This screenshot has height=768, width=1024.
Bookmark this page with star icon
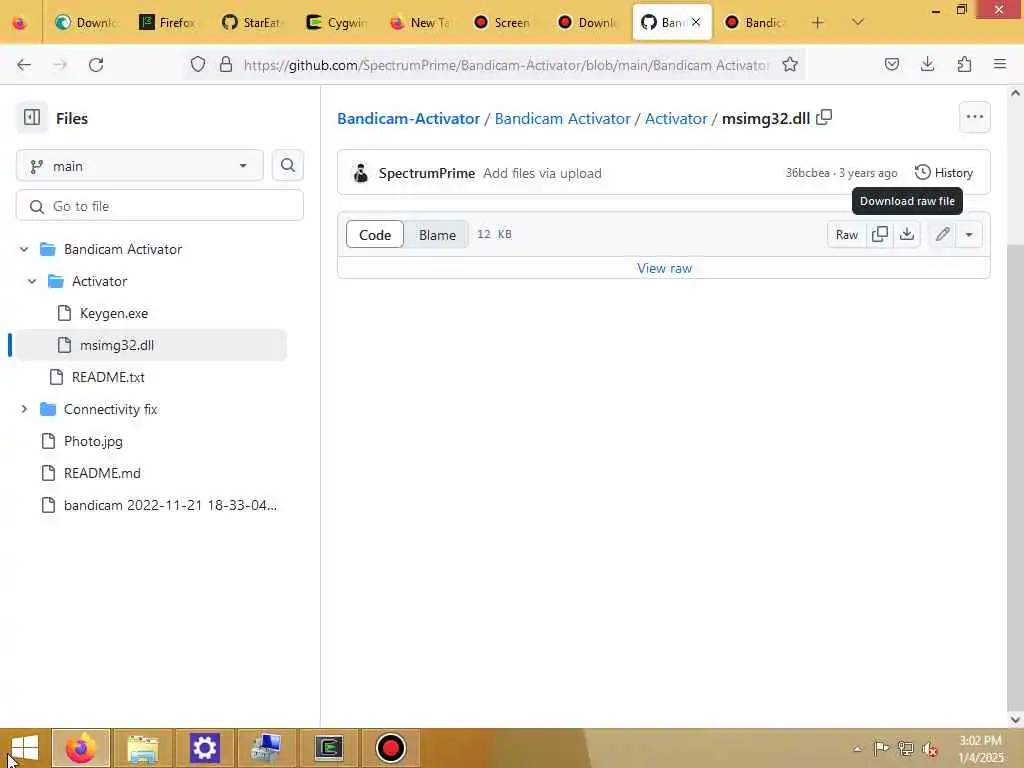pos(790,64)
